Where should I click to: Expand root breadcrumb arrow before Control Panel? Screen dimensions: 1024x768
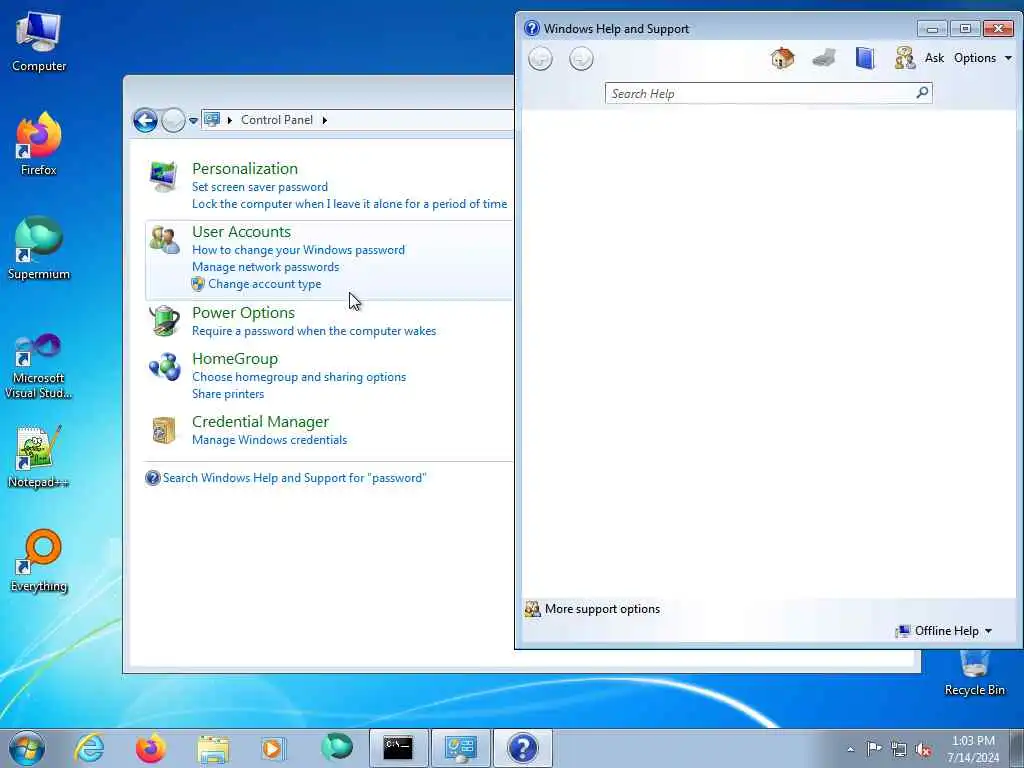click(230, 120)
